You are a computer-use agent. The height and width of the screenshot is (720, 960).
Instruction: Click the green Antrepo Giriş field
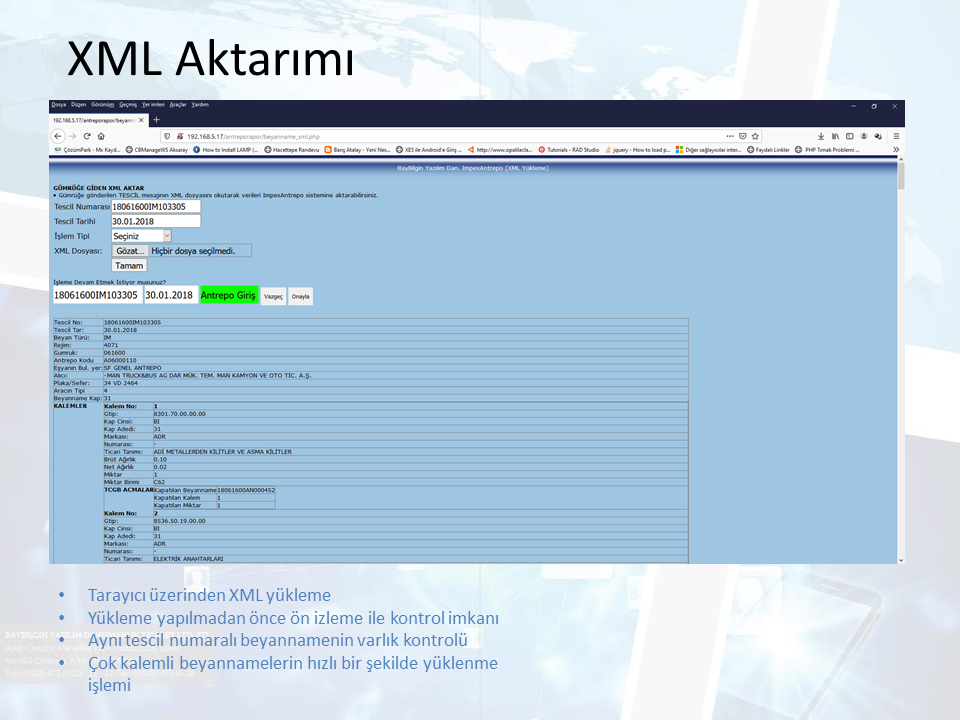(x=228, y=295)
